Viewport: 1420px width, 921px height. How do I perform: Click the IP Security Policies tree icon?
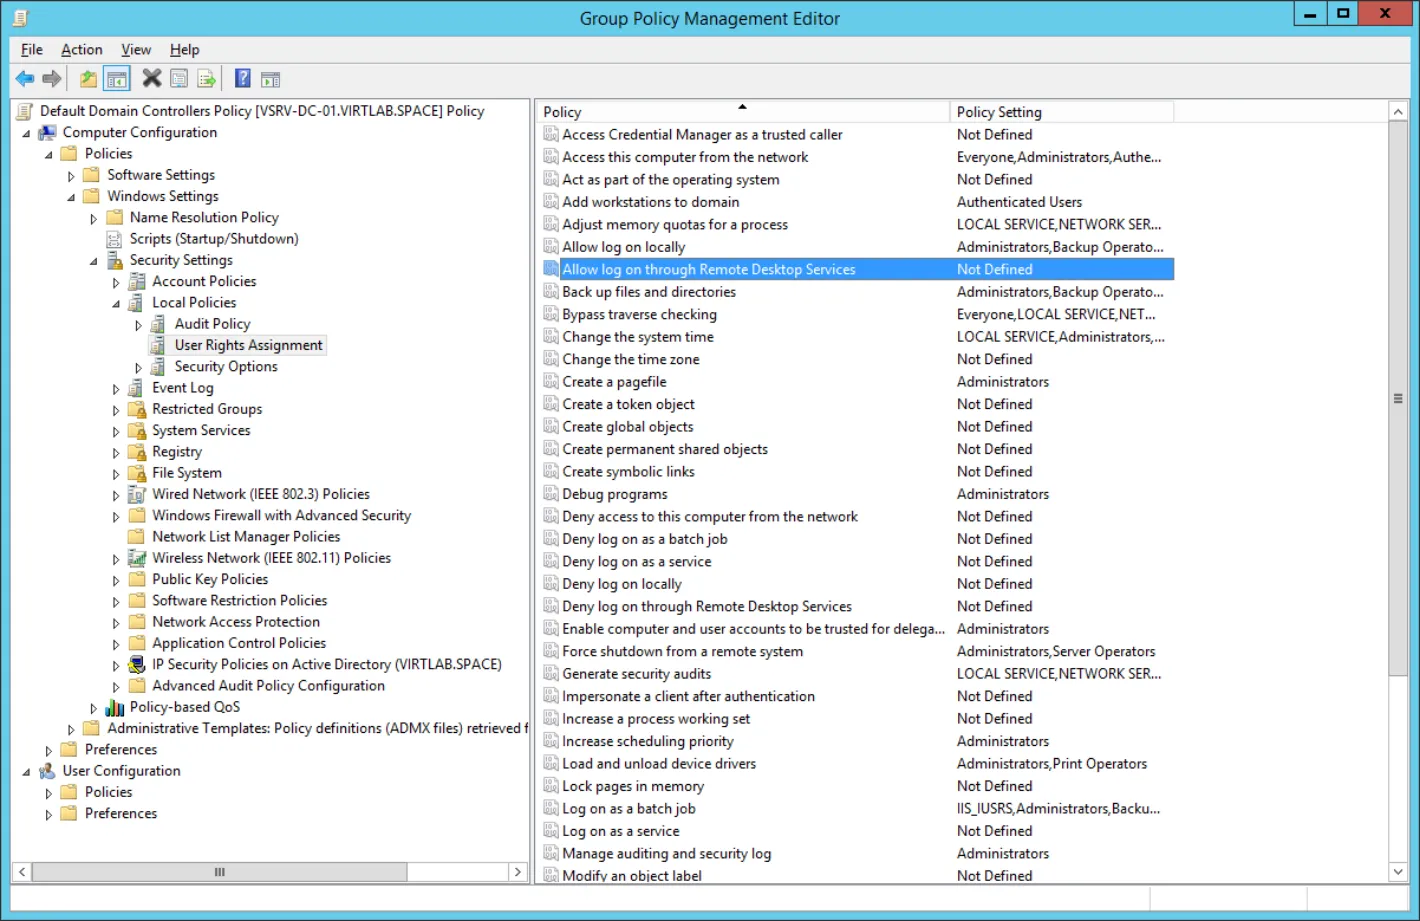coord(137,664)
